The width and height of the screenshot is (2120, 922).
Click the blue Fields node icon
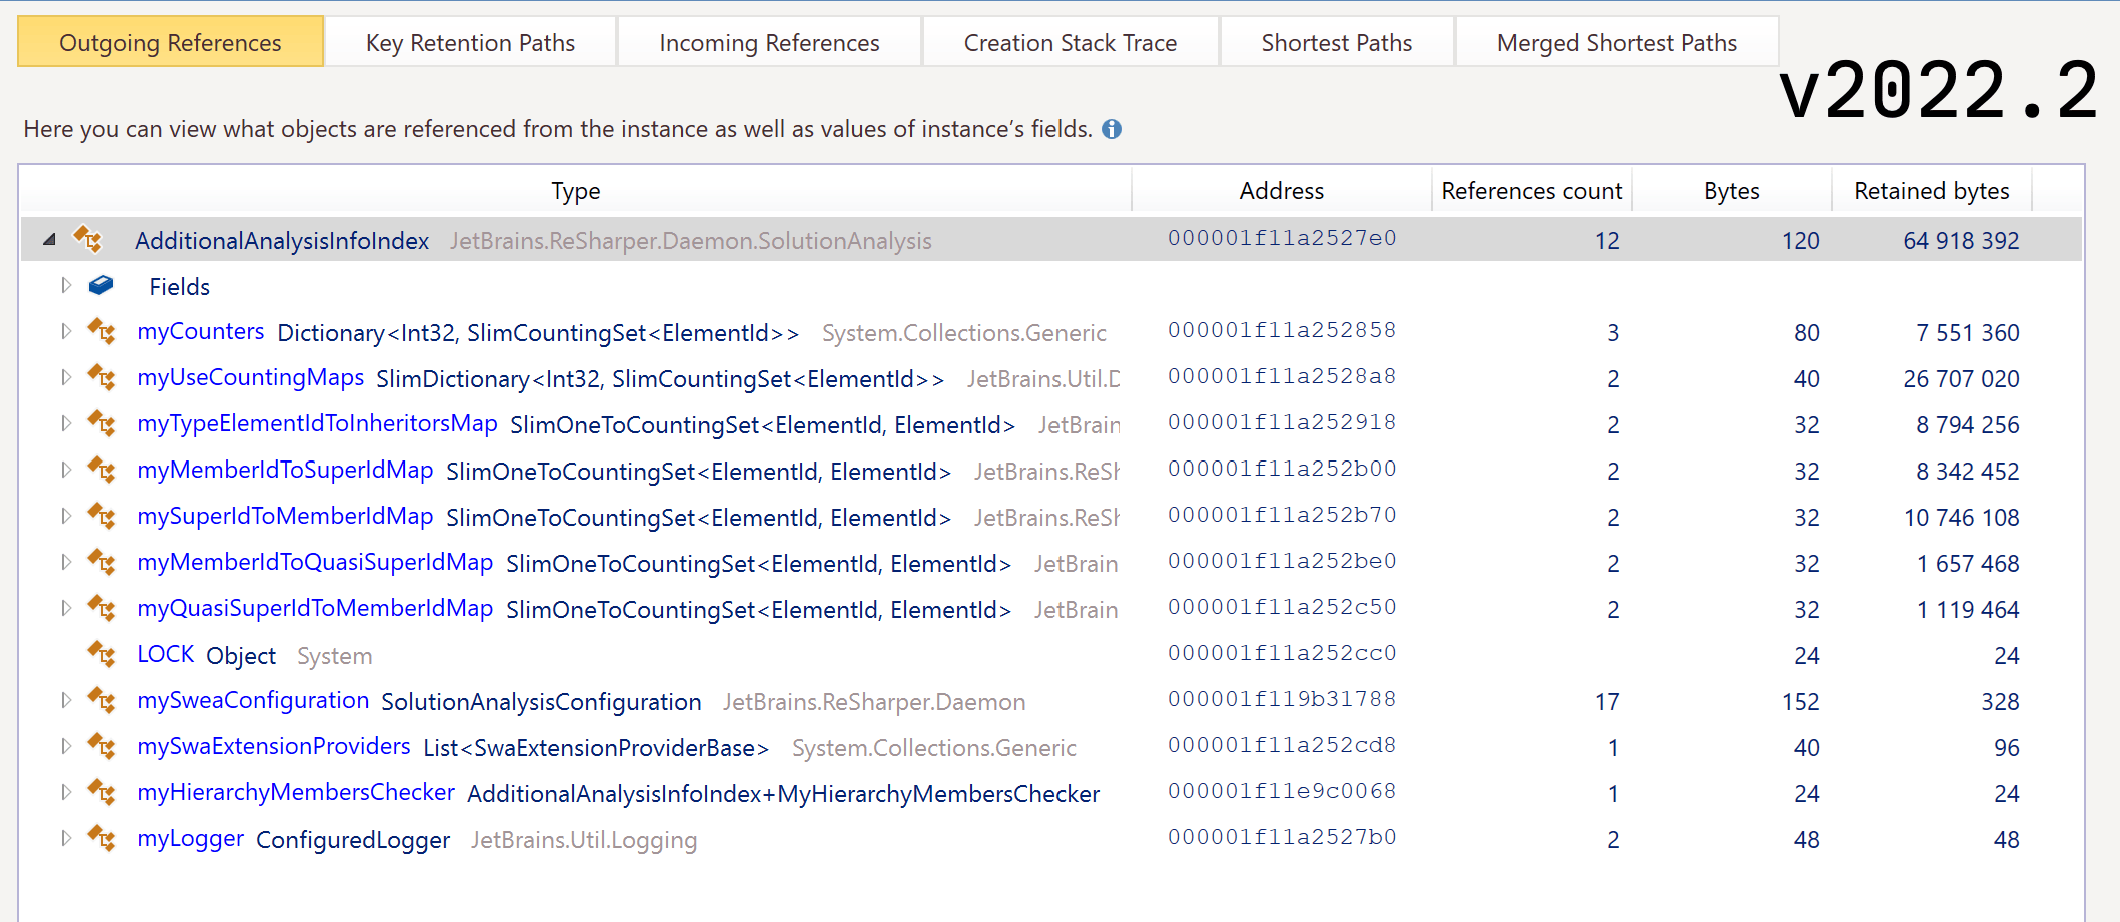click(101, 286)
